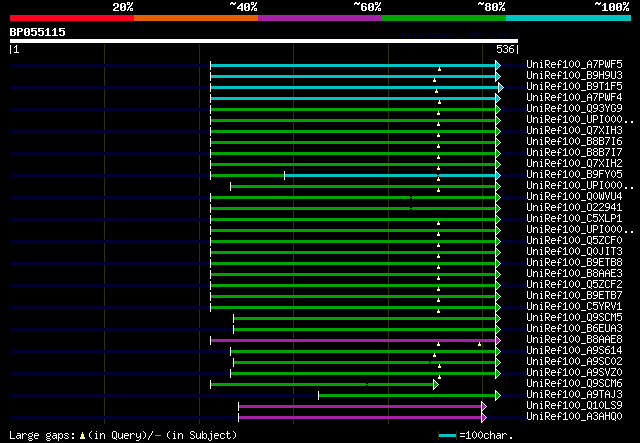Open hit UniRef100_B9T1F5 label

(x=574, y=86)
